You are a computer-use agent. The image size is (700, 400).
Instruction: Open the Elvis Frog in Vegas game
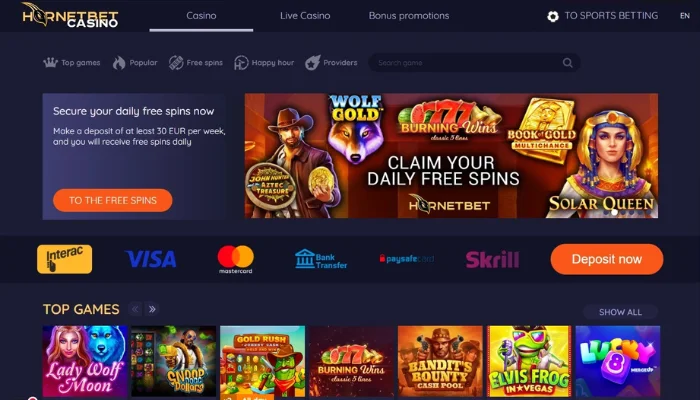coord(529,361)
